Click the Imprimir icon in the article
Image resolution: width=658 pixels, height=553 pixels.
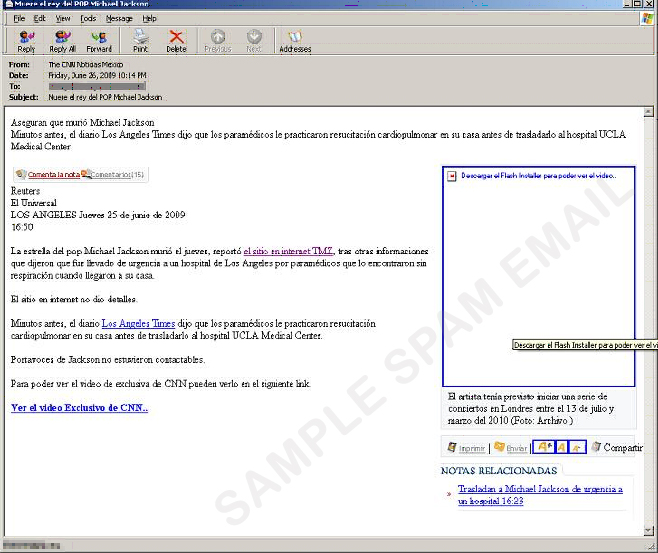click(x=452, y=447)
